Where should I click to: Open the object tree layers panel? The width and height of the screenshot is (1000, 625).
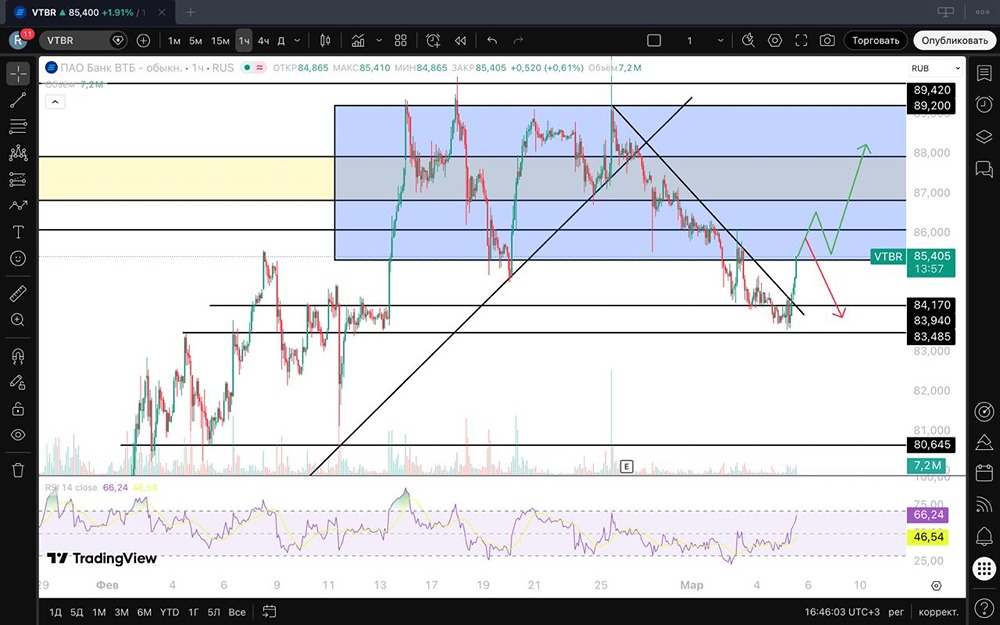coord(984,136)
